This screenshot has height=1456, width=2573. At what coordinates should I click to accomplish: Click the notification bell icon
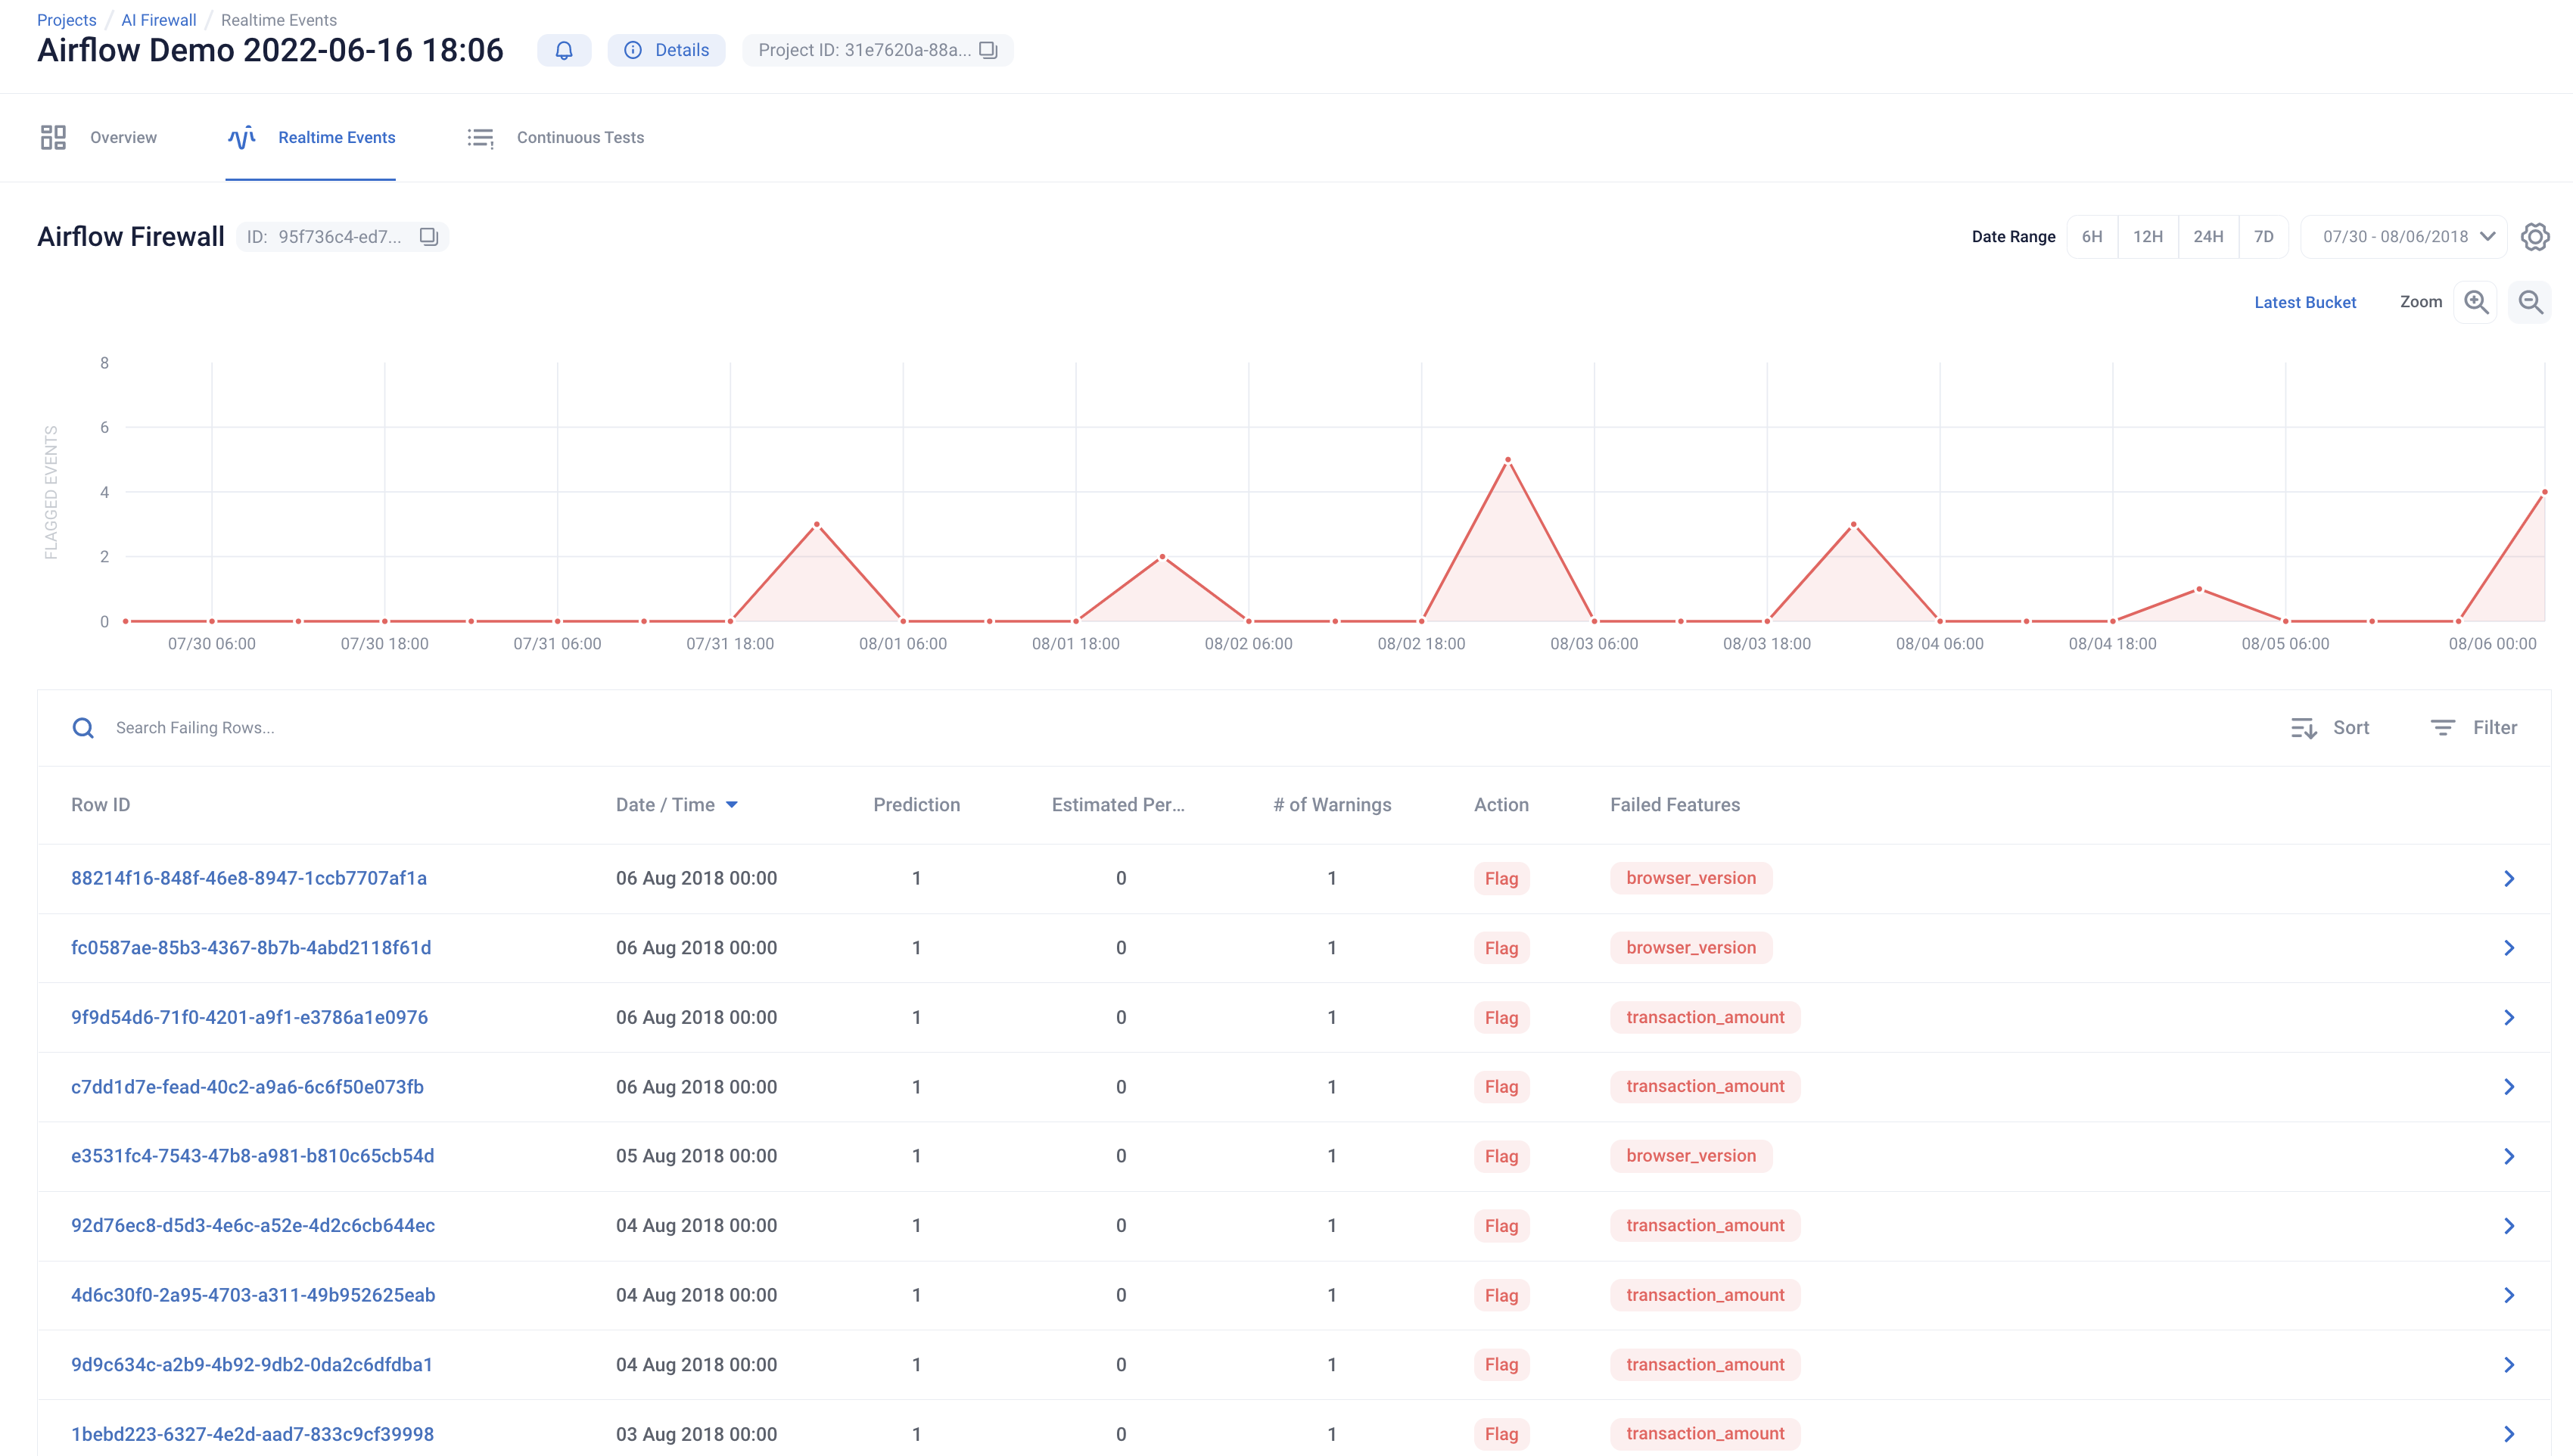coord(564,50)
